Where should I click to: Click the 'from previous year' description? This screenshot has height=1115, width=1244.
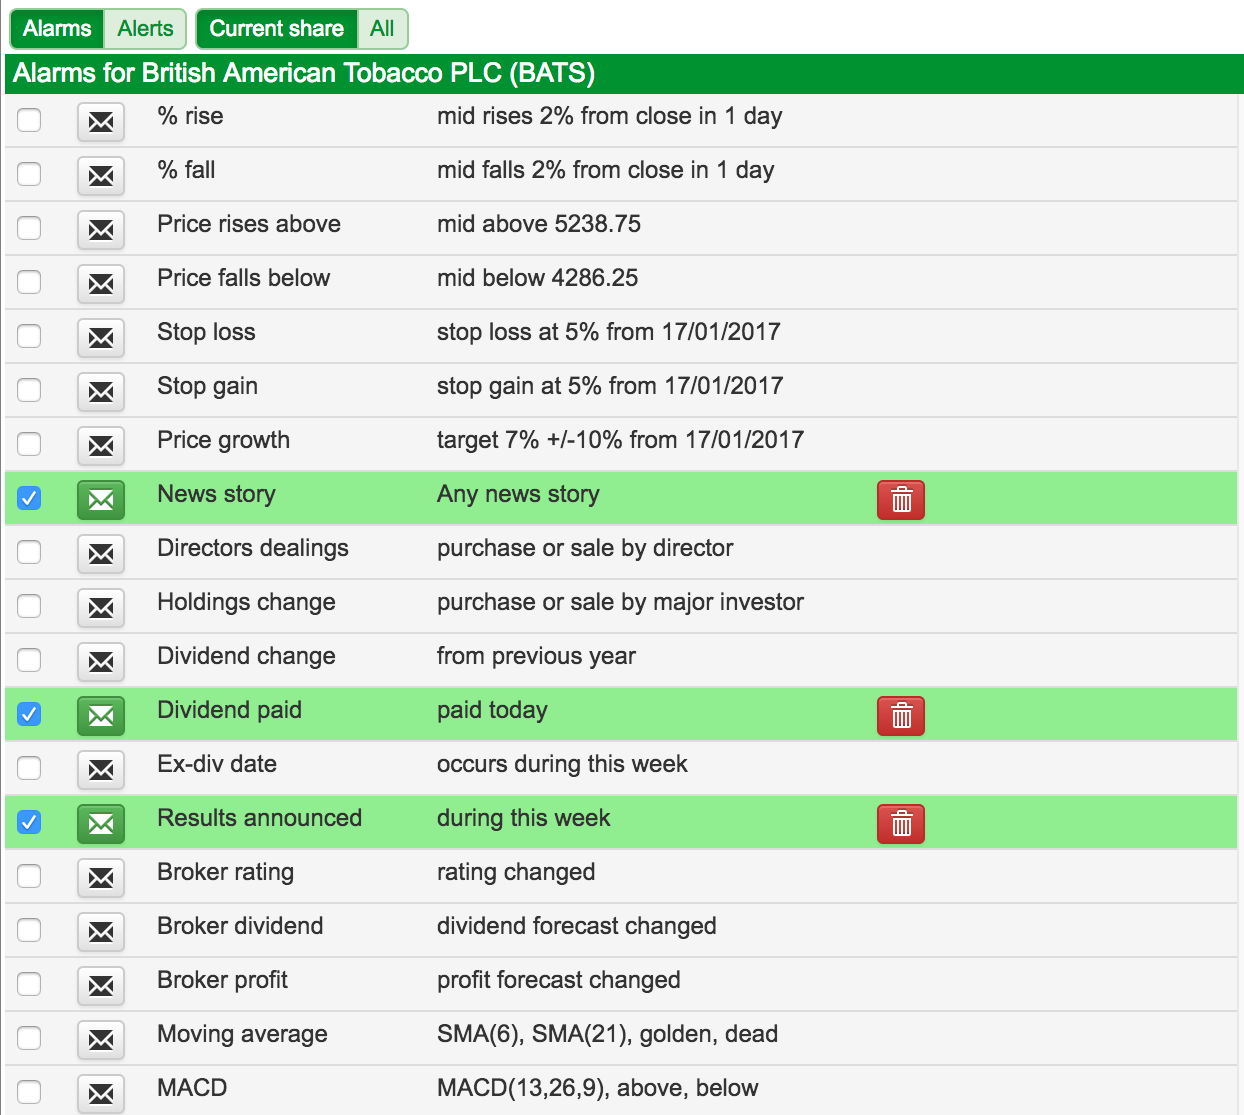(536, 656)
